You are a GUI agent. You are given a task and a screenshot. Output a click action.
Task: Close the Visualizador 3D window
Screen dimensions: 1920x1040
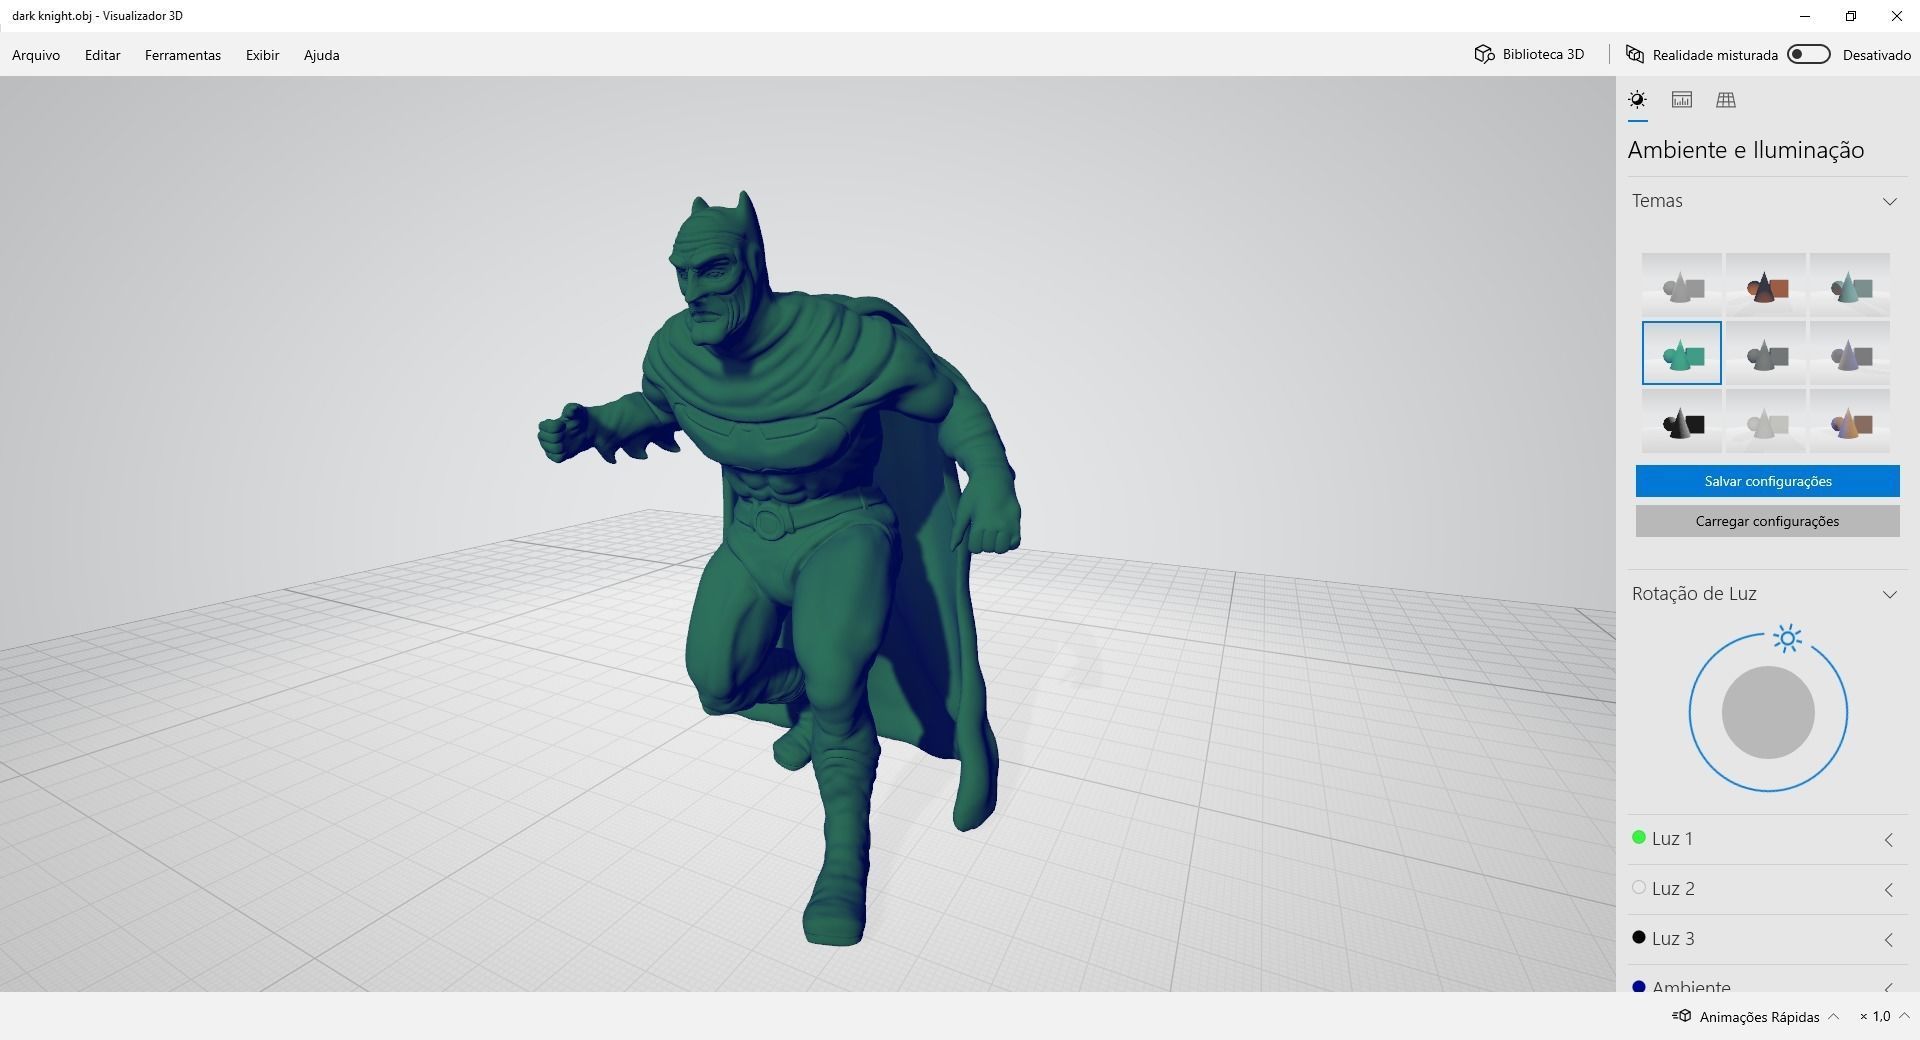(x=1897, y=16)
